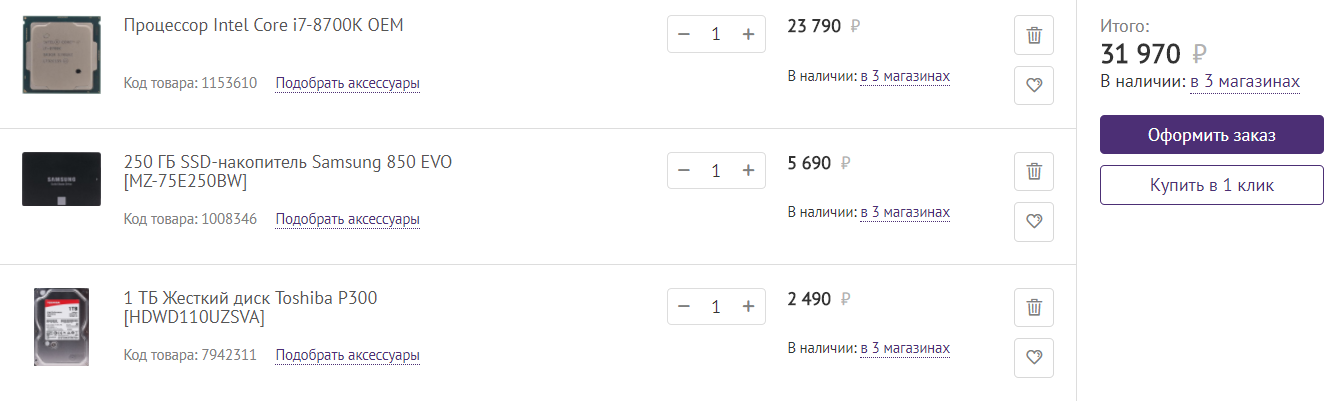This screenshot has width=1334, height=401.
Task: Remove Samsung 850 EVO SSD with trash icon
Action: tap(1034, 171)
